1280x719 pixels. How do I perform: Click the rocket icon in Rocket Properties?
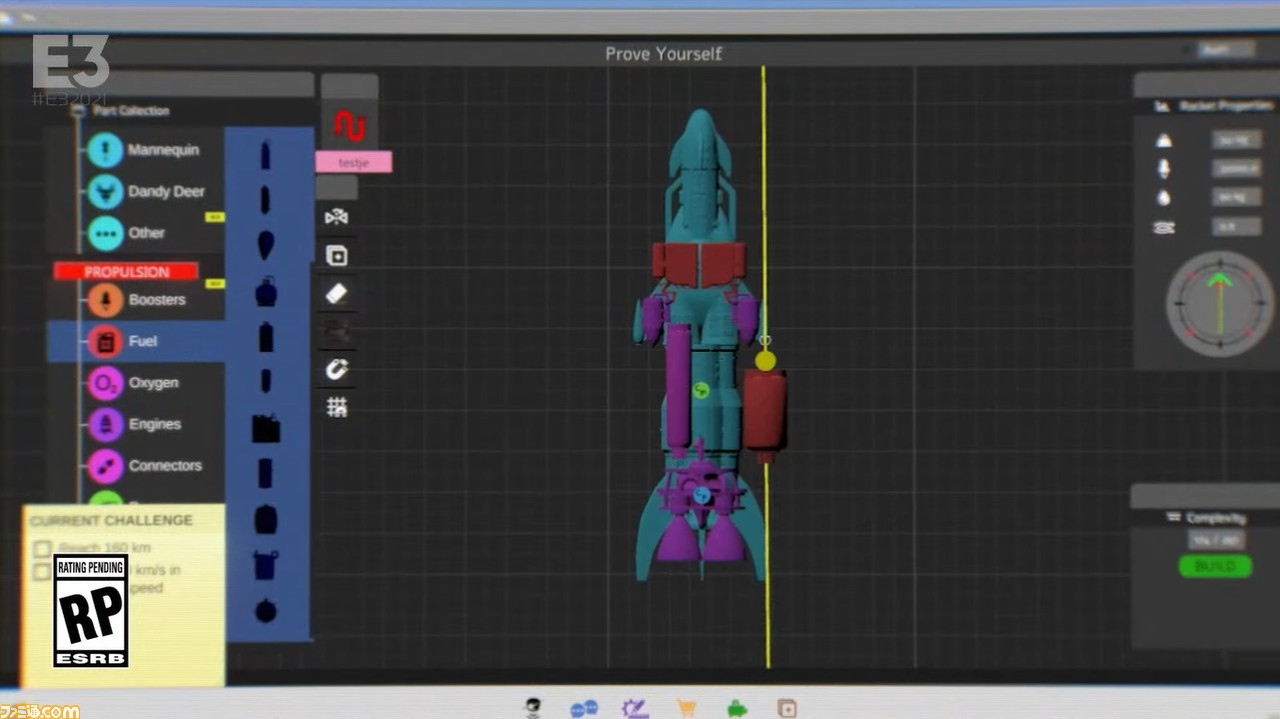click(x=1164, y=168)
